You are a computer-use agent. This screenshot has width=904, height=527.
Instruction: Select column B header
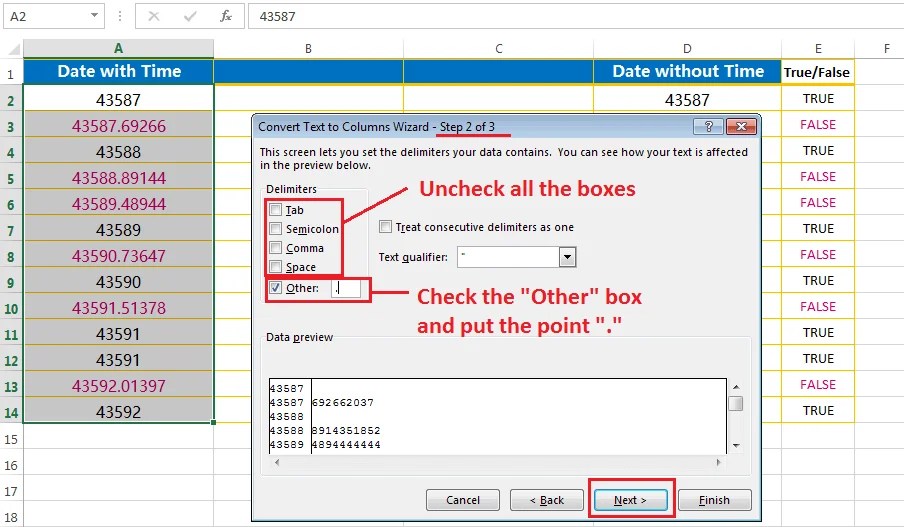click(x=308, y=48)
